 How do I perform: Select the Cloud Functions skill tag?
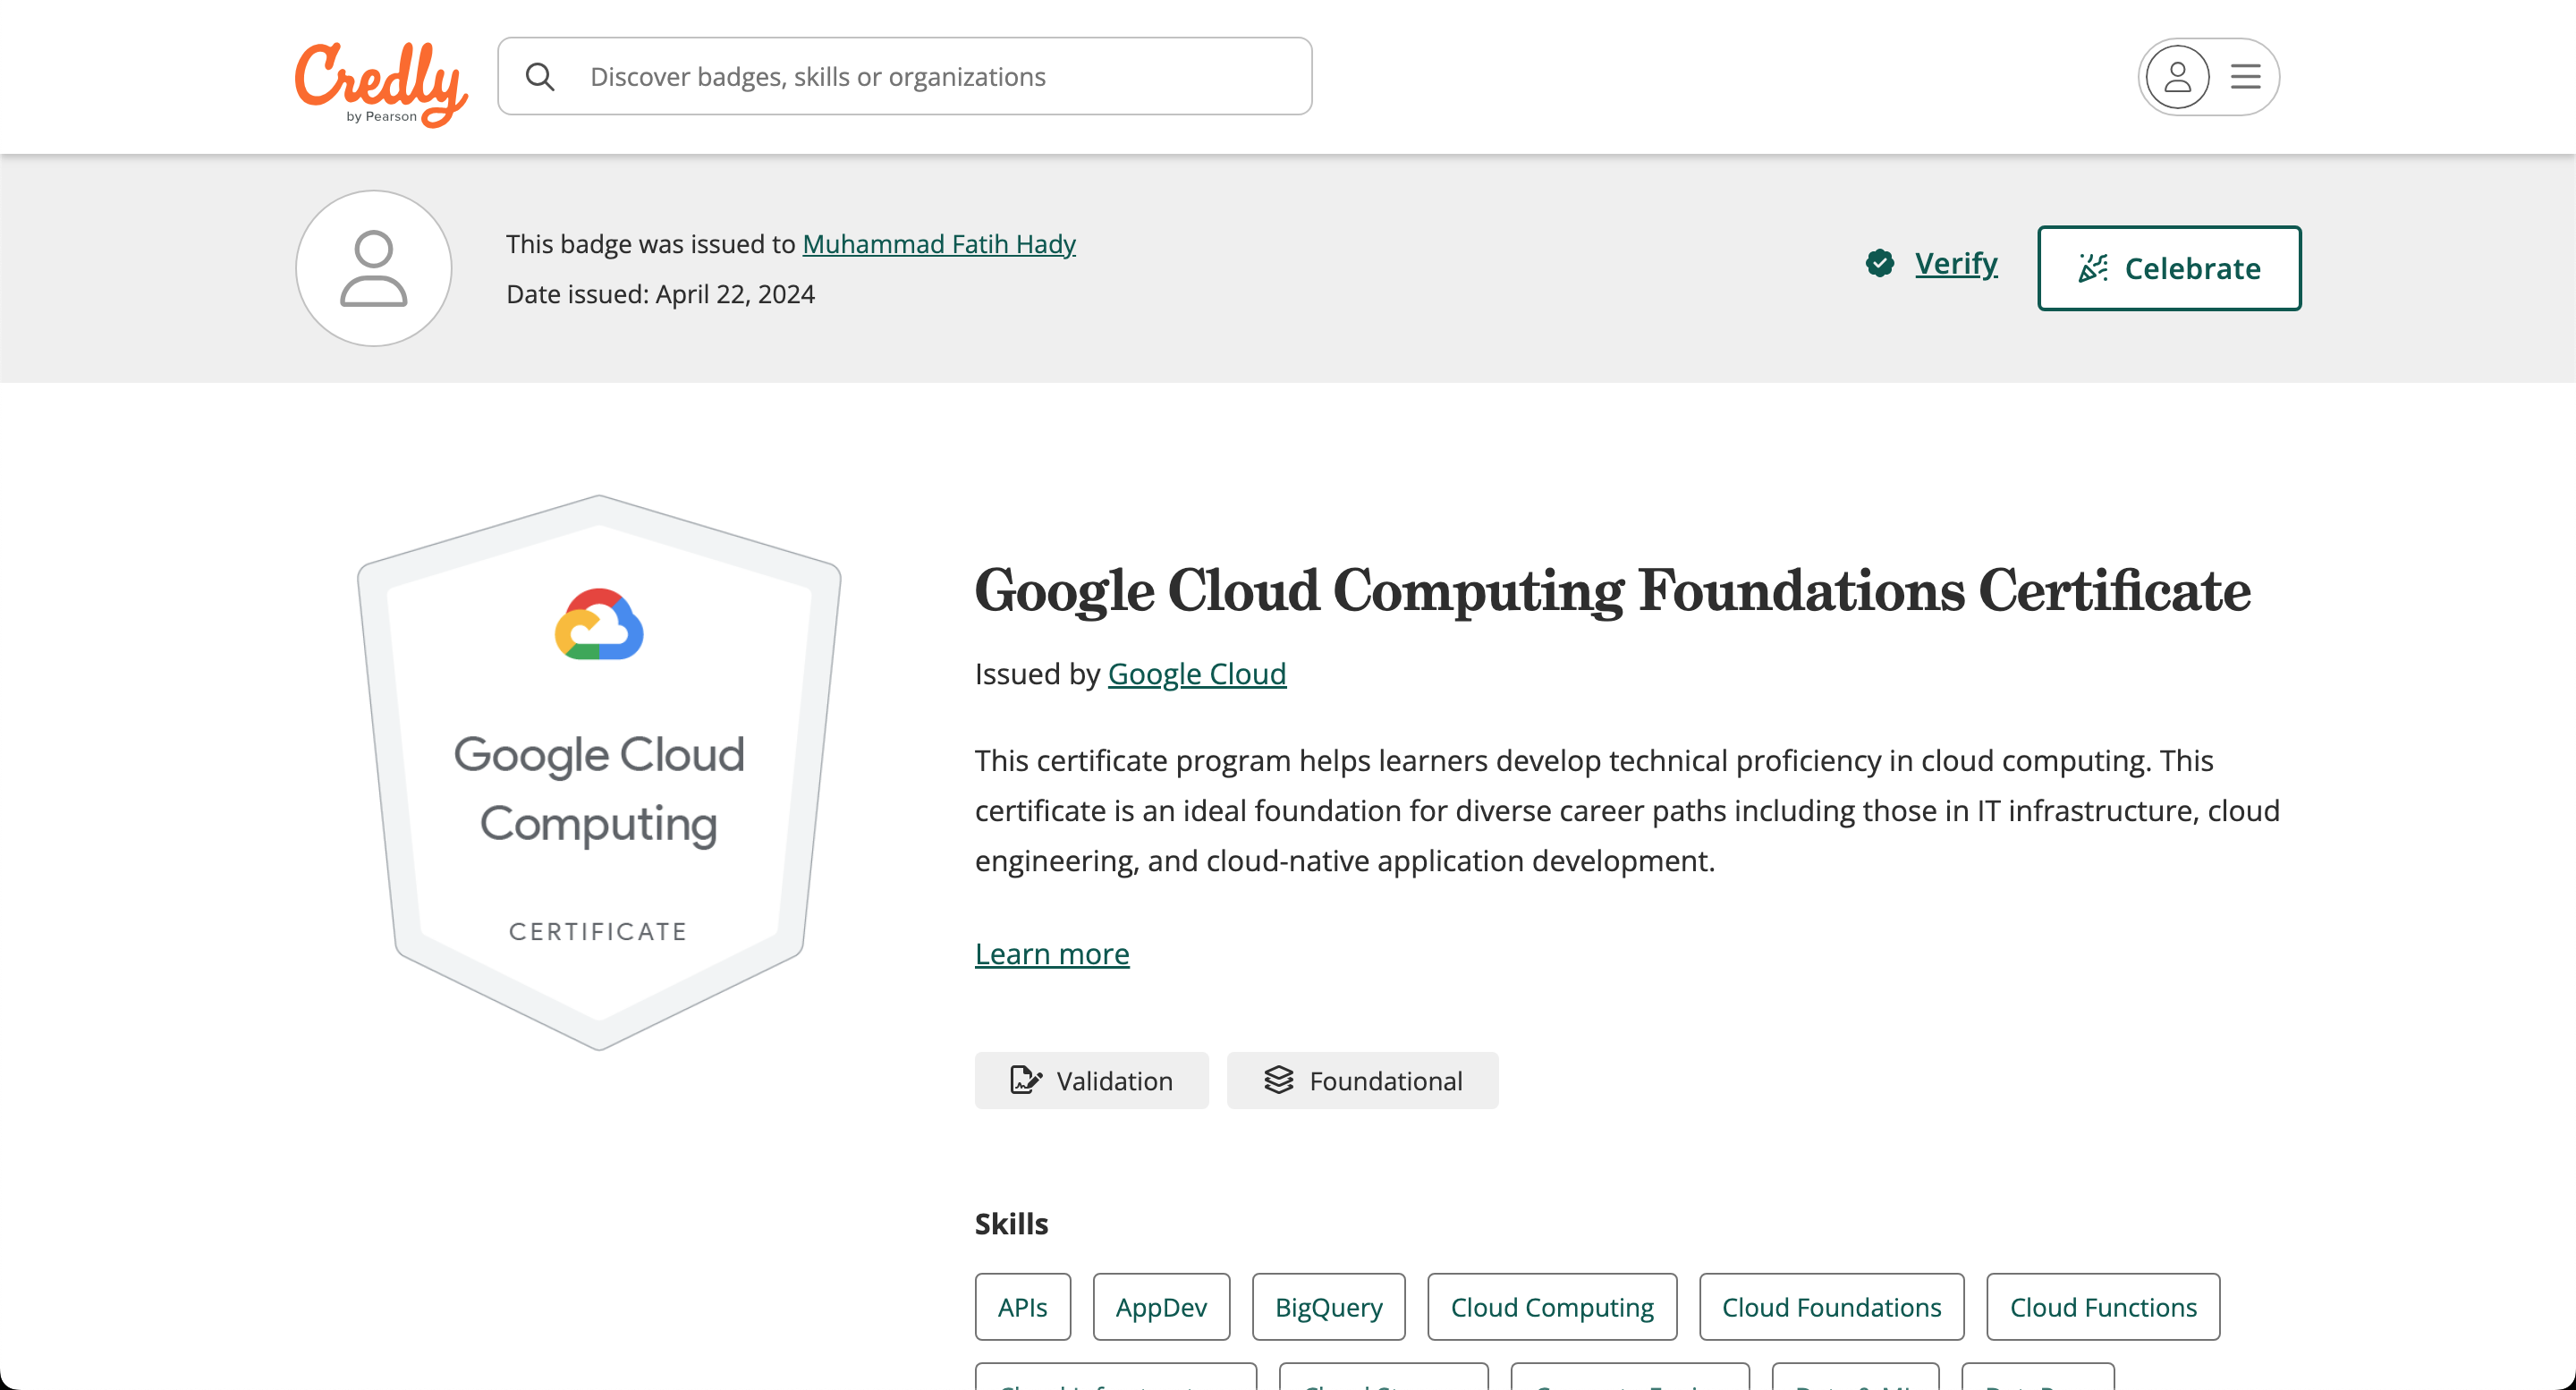pos(2102,1307)
